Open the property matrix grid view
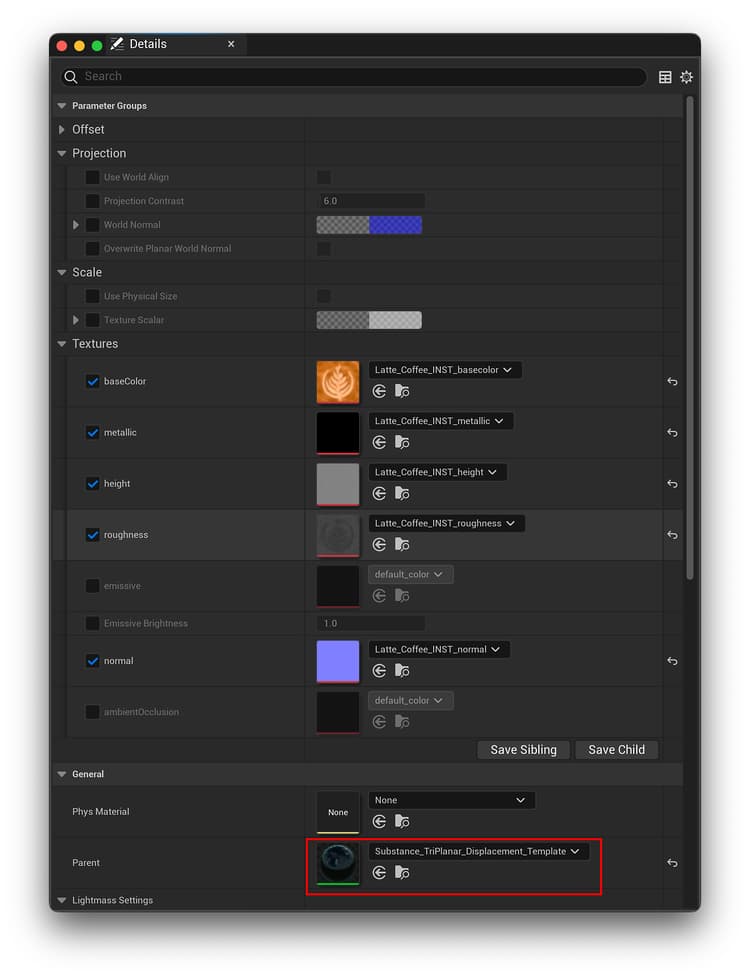The width and height of the screenshot is (750, 977). [665, 77]
